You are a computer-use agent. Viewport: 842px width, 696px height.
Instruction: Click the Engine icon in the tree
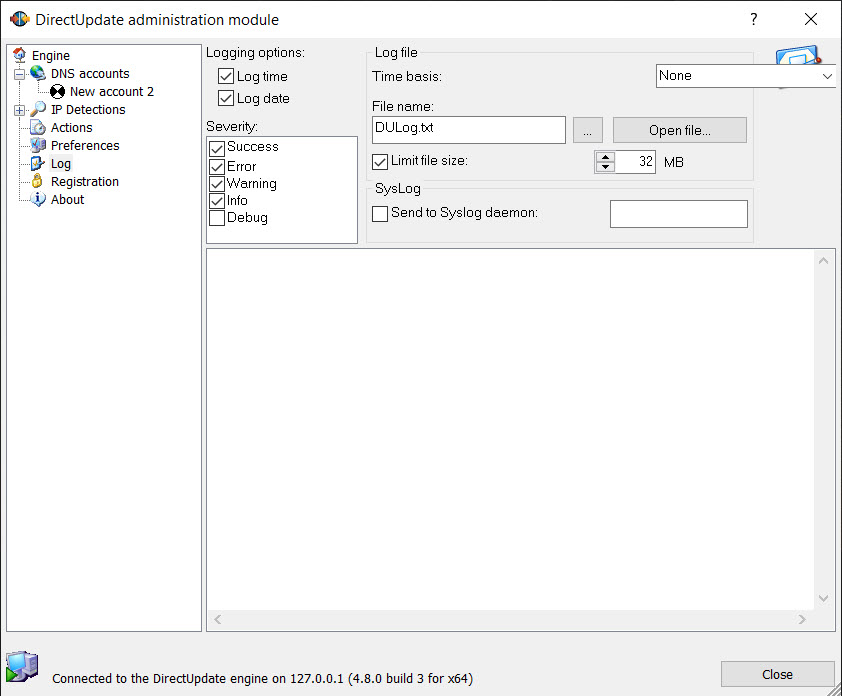tap(20, 55)
